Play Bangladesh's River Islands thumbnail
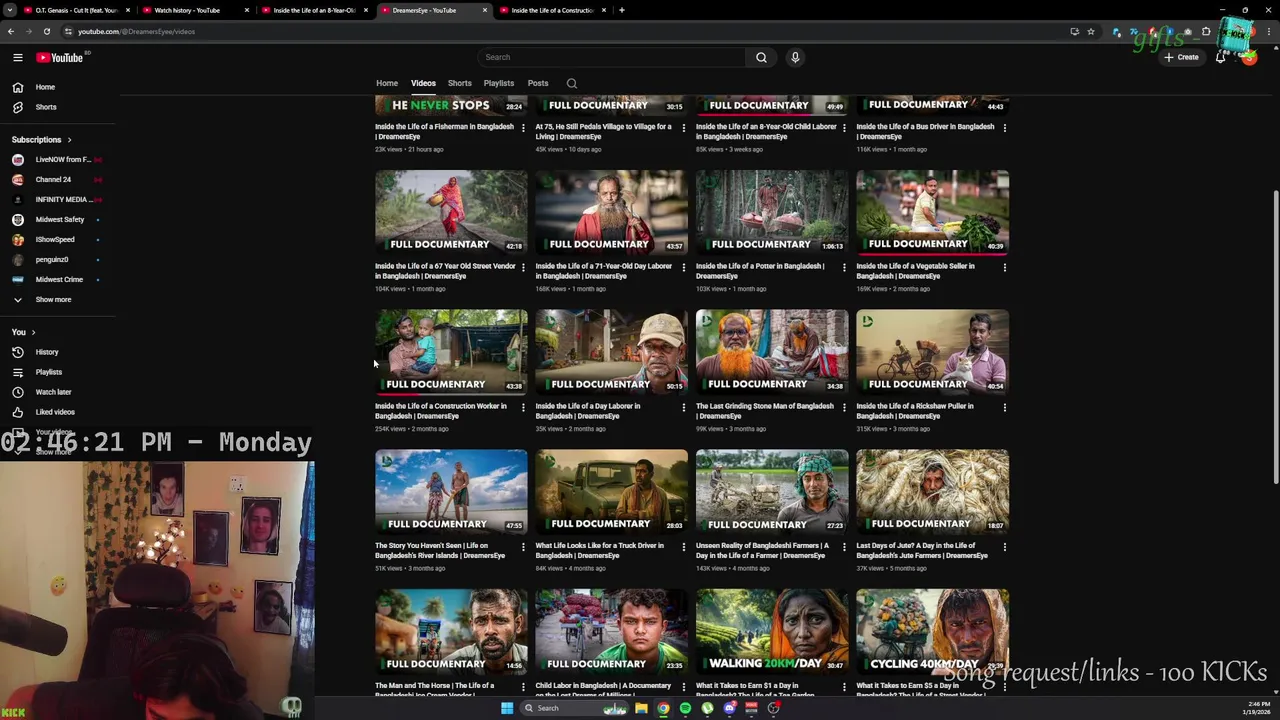The image size is (1280, 720). (451, 492)
